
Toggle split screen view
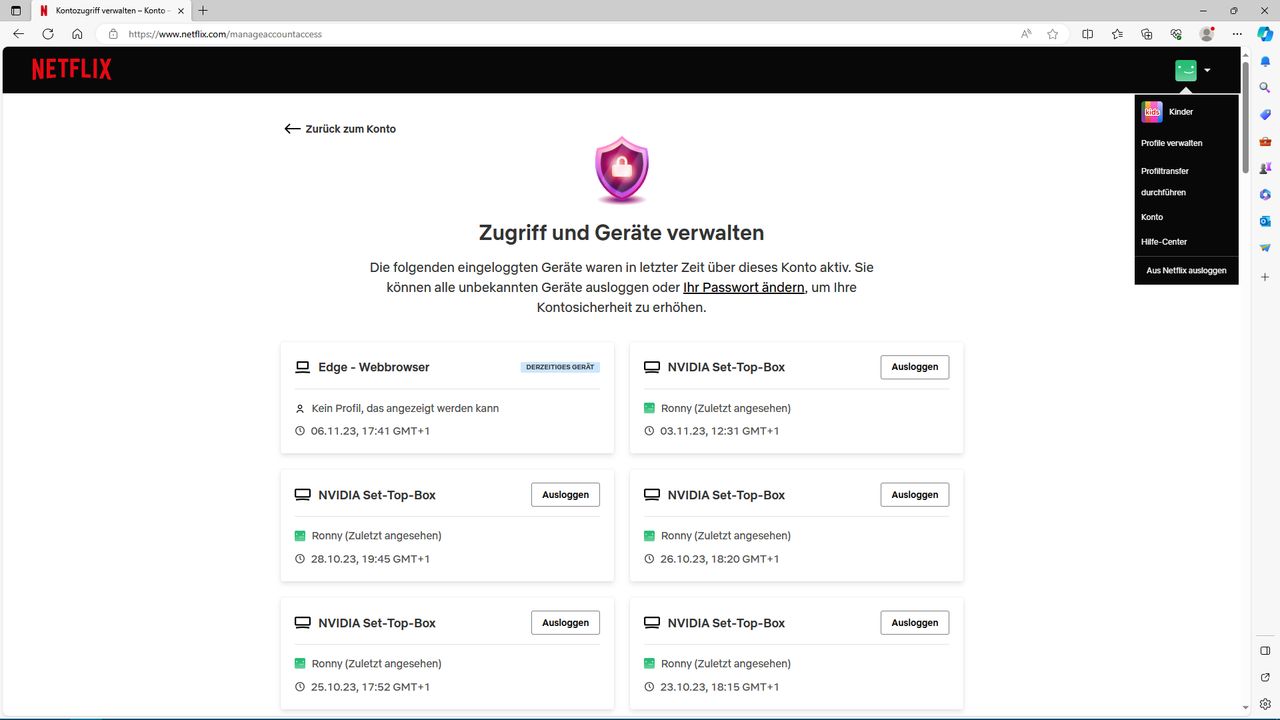coord(1088,33)
